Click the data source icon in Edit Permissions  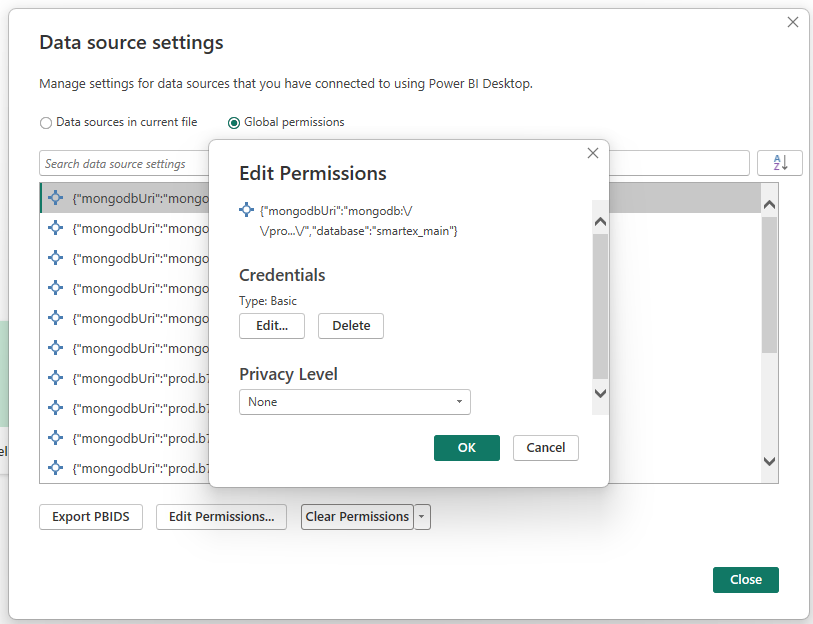coord(247,210)
